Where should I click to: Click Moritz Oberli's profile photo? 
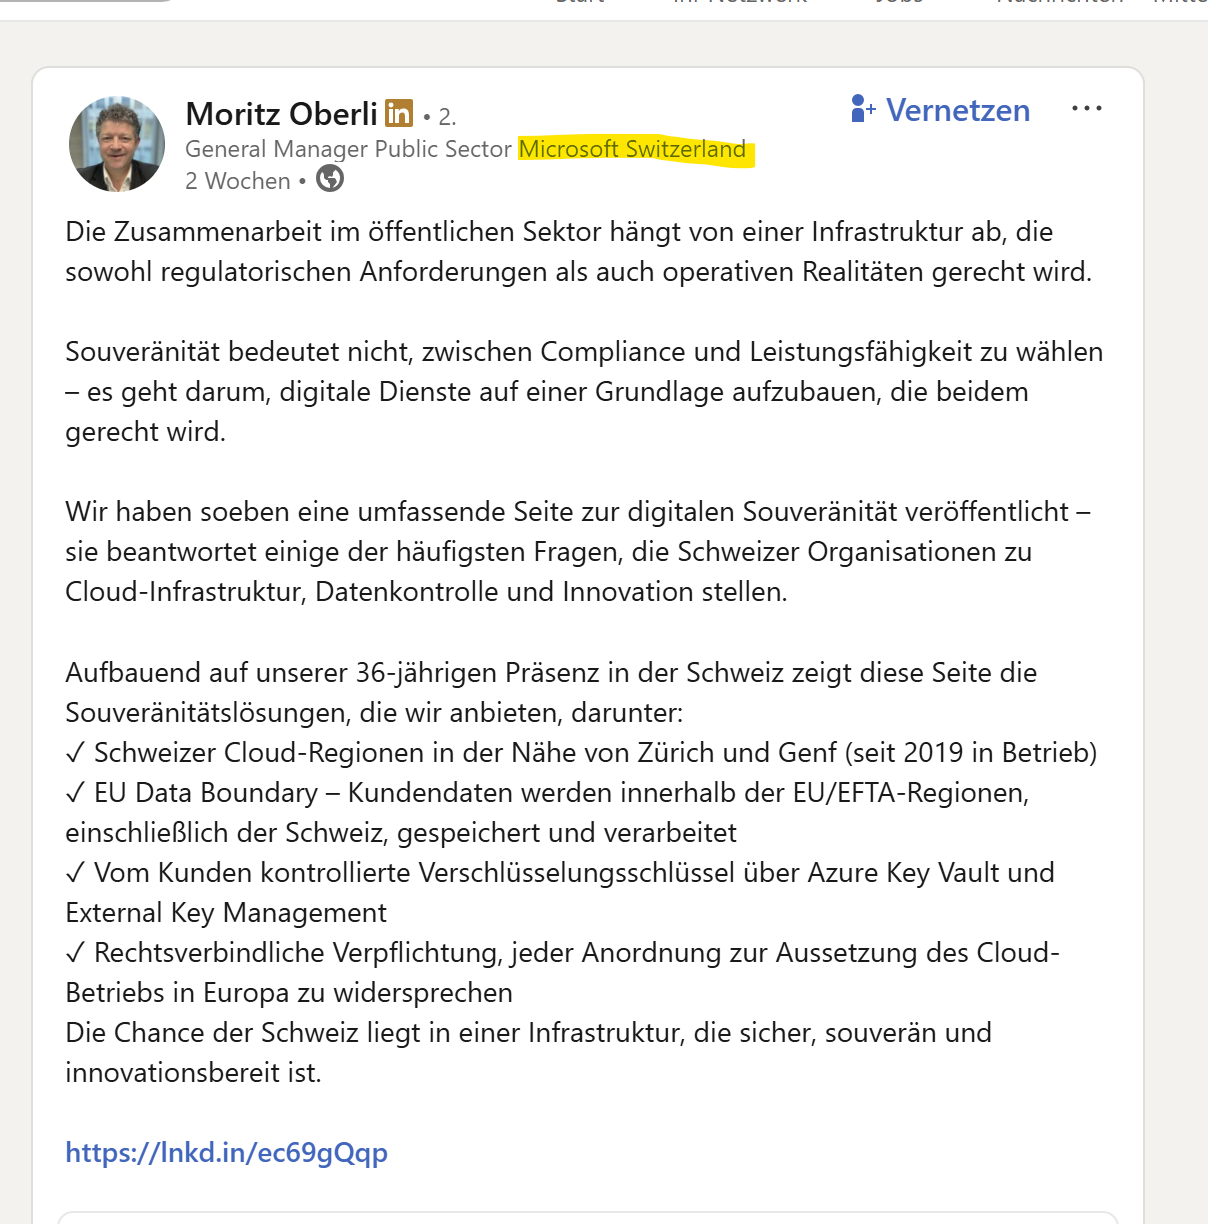click(x=116, y=144)
